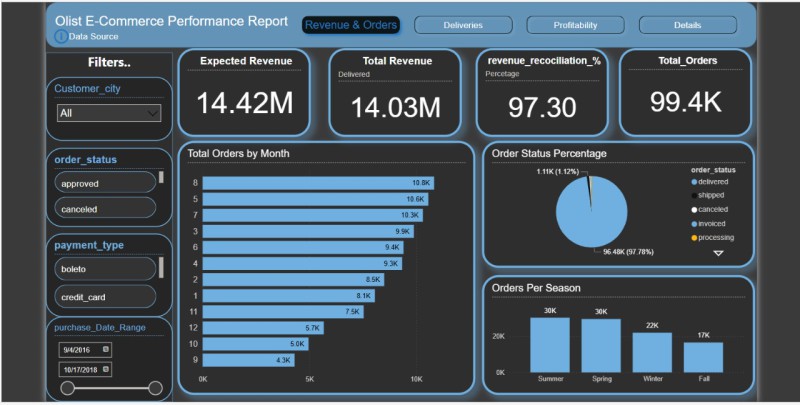The image size is (800, 405).
Task: Select month 6 bar with 9.4K
Action: pos(303,247)
